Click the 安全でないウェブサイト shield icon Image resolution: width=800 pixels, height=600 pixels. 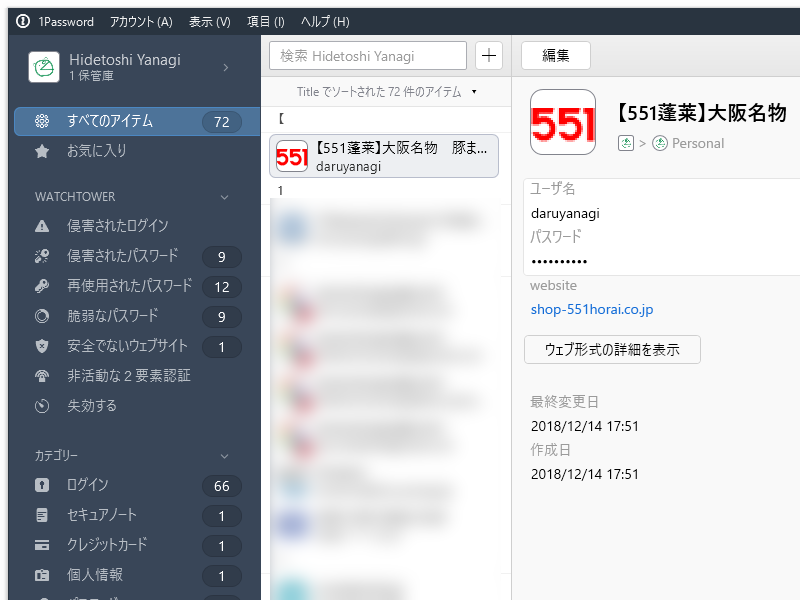[42, 346]
